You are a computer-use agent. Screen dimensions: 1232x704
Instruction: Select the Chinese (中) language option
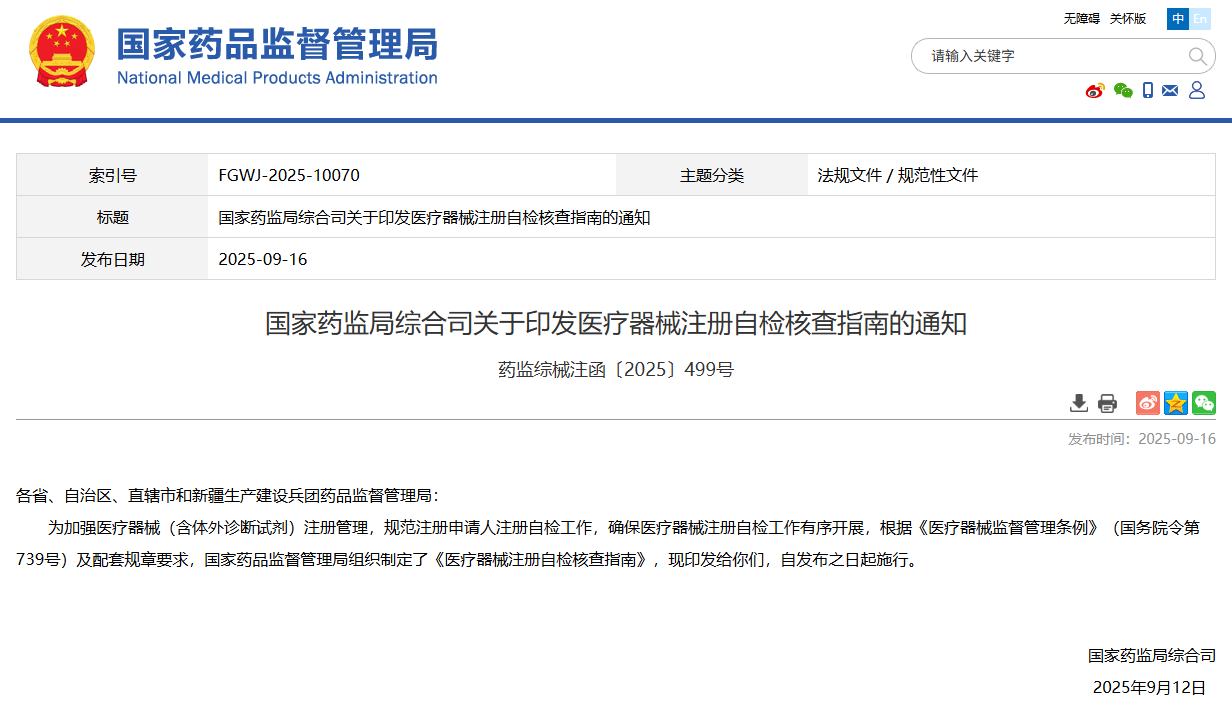tap(1178, 19)
